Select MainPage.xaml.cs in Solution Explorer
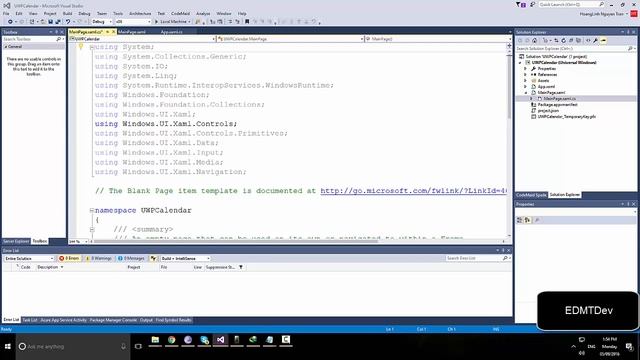Viewport: 640px width, 360px height. click(x=560, y=98)
